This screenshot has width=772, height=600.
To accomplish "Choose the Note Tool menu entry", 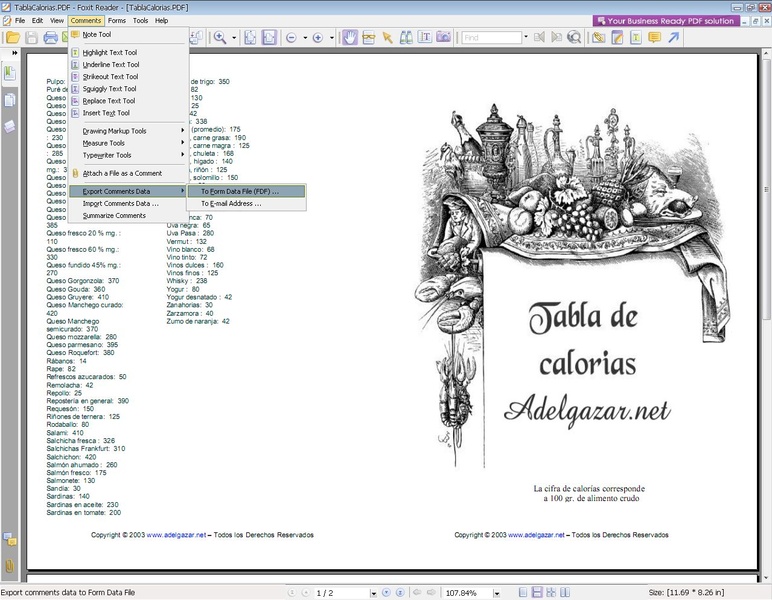I will (96, 34).
